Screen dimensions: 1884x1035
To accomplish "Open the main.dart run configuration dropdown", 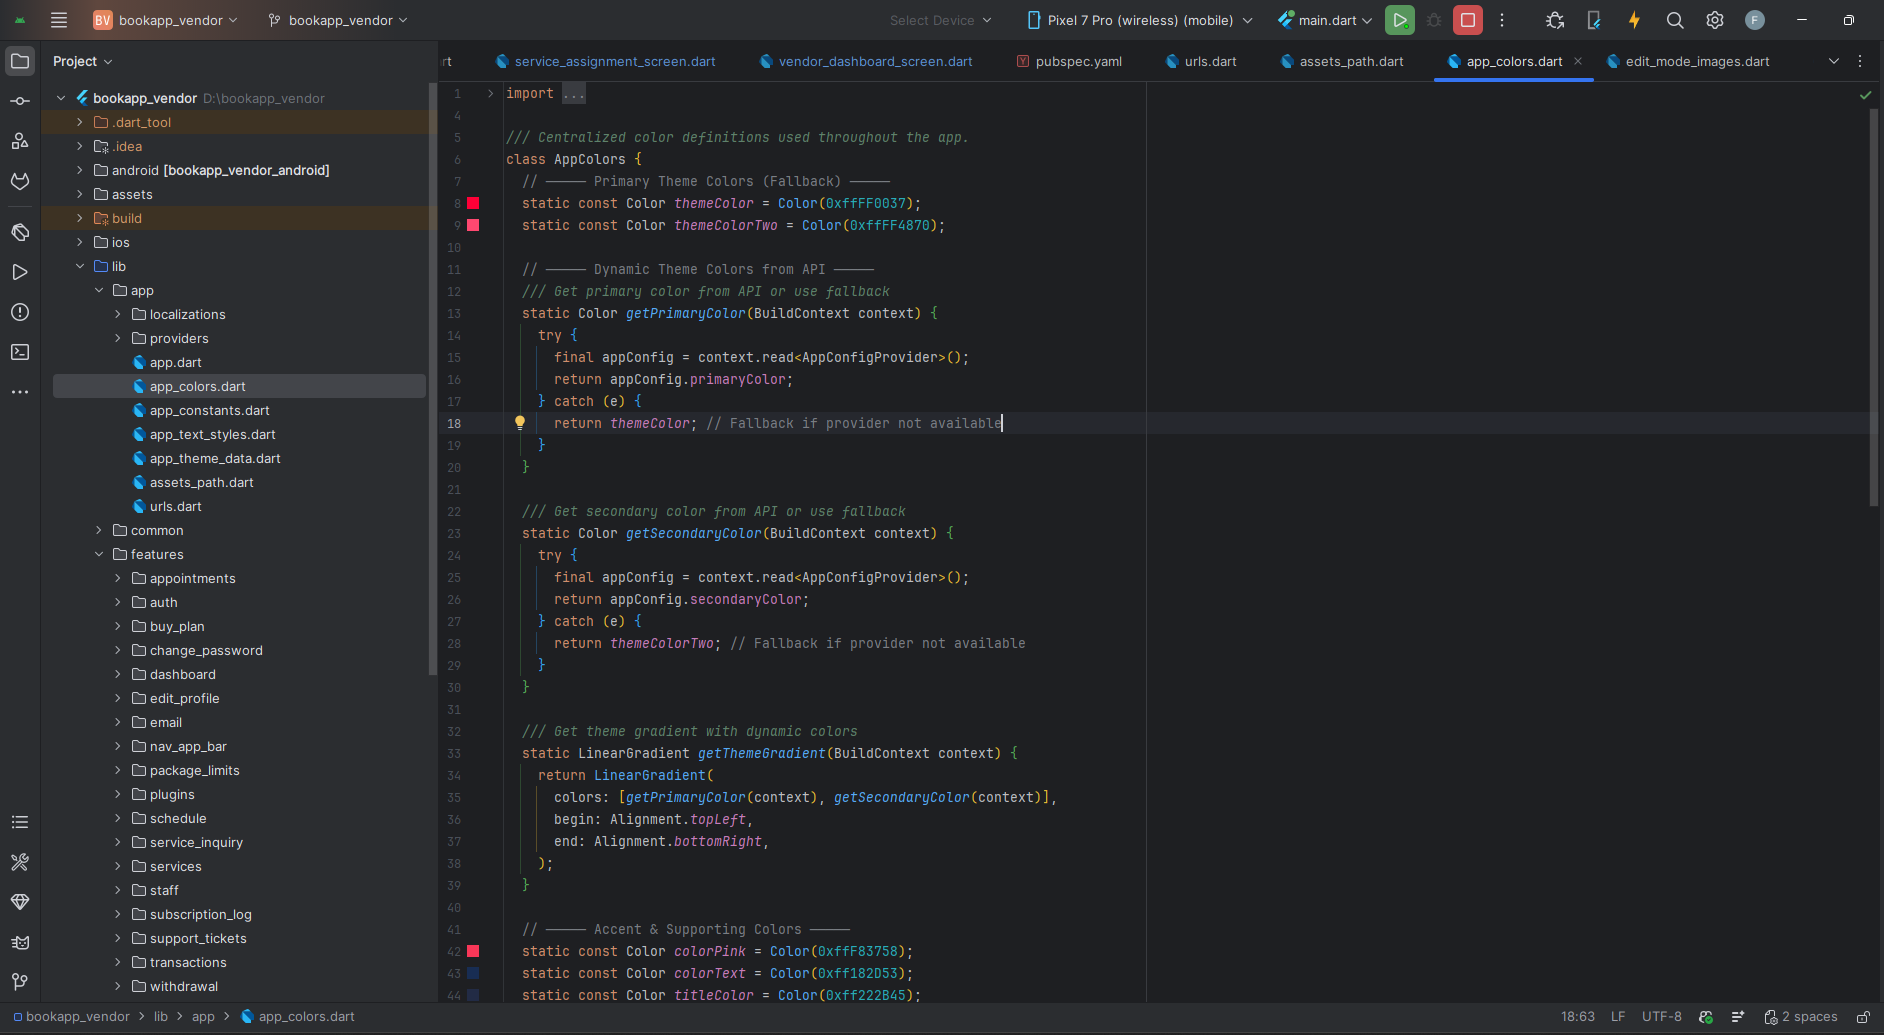I will [1324, 20].
